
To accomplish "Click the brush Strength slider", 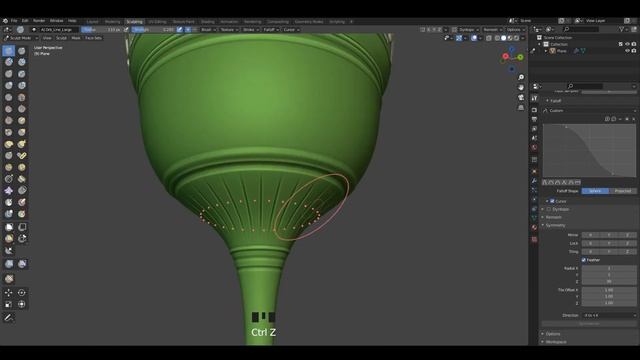I will (153, 29).
